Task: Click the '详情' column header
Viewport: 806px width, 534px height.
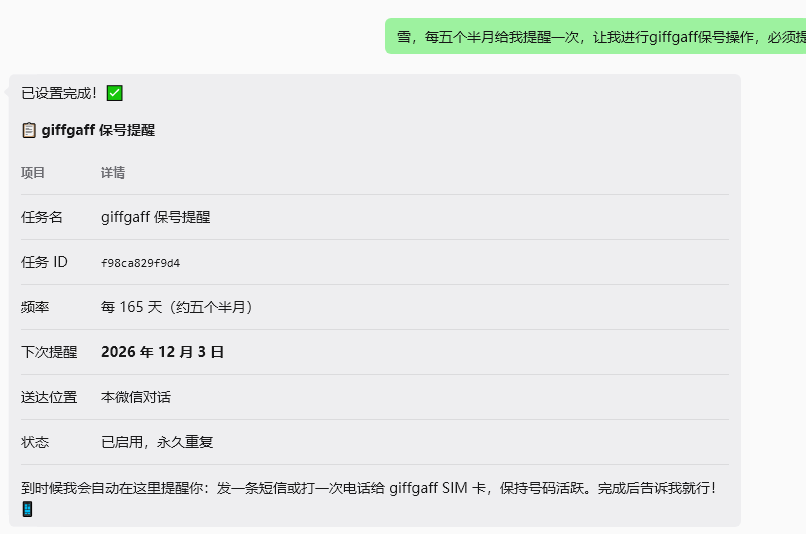Action: (x=113, y=173)
